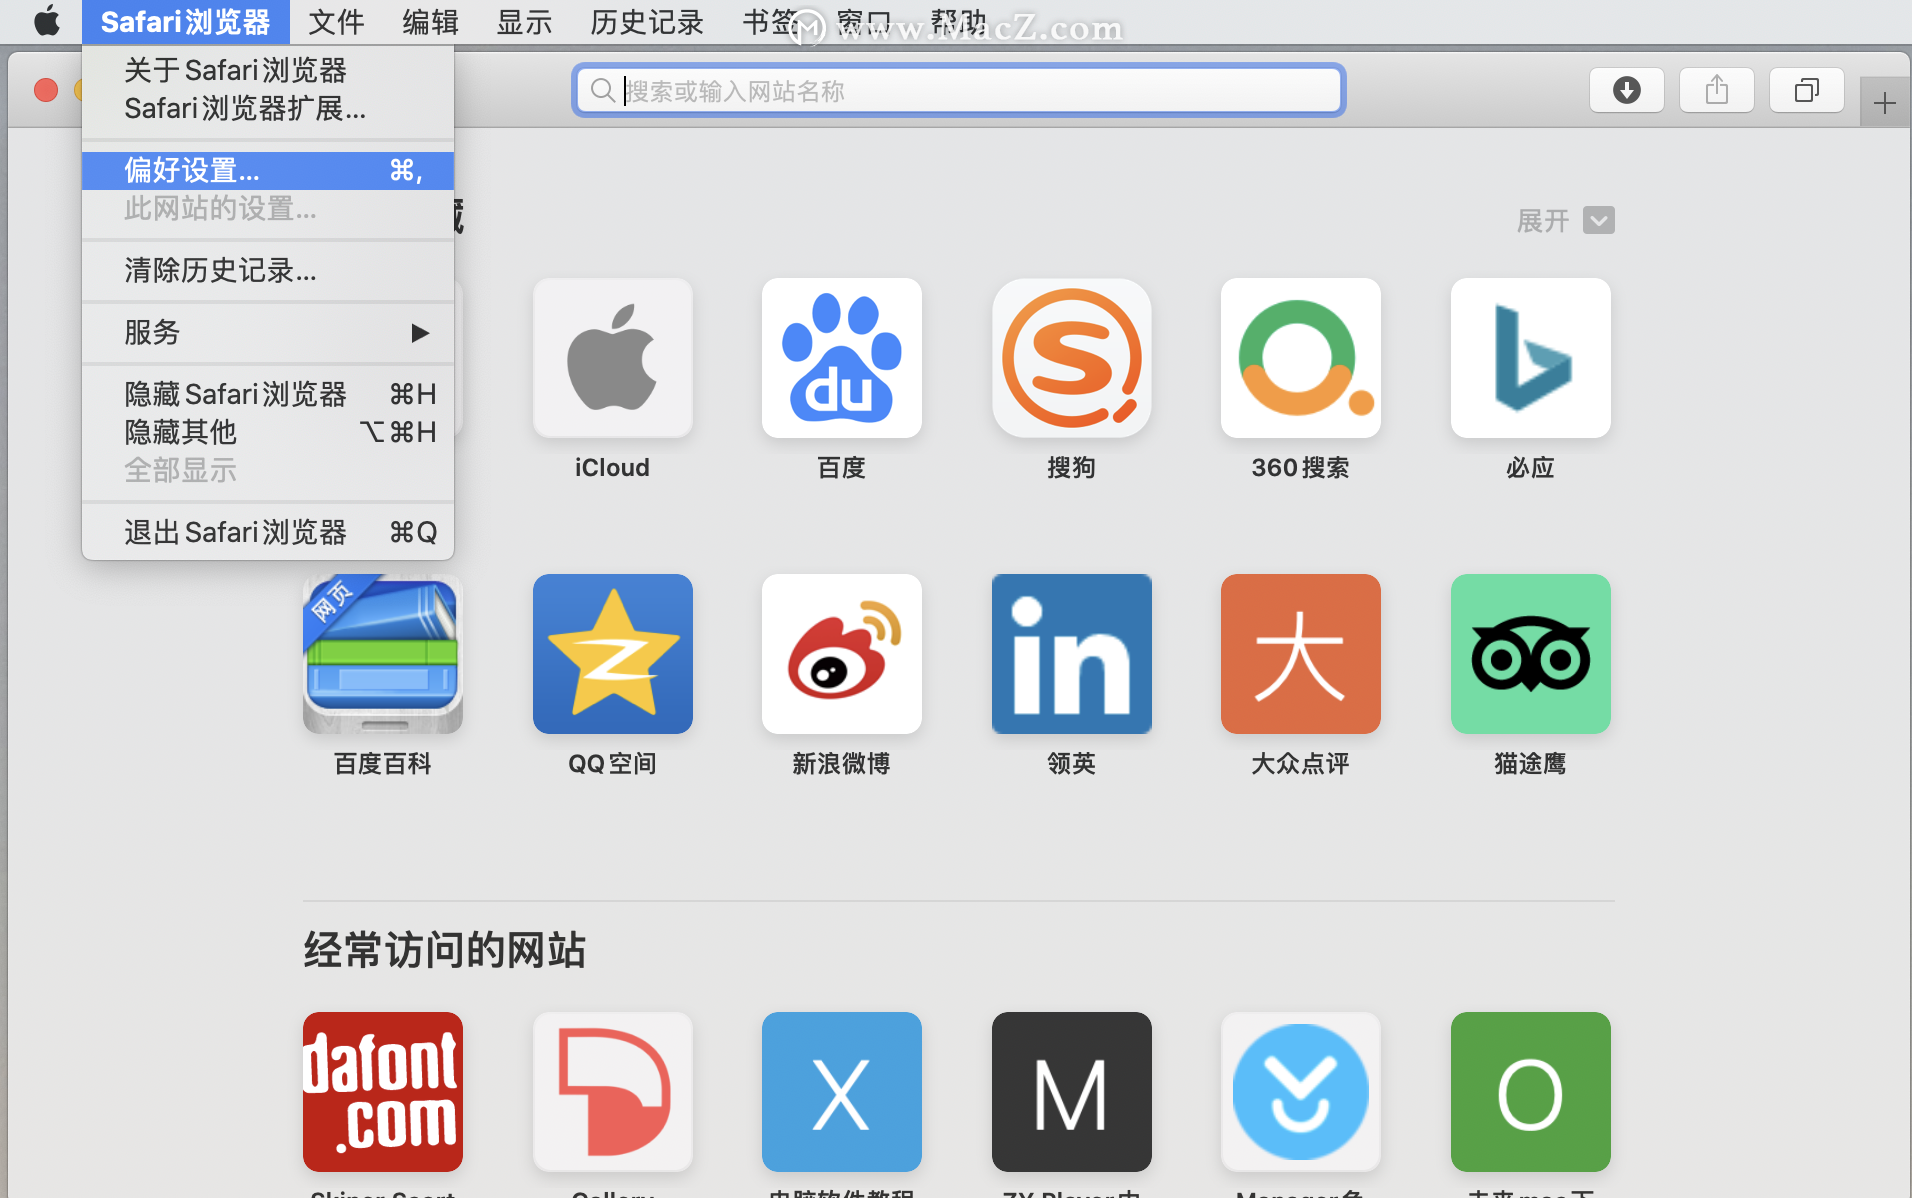Choose 退出Safari浏览器 menu item
The height and width of the screenshot is (1198, 1912).
pos(268,532)
